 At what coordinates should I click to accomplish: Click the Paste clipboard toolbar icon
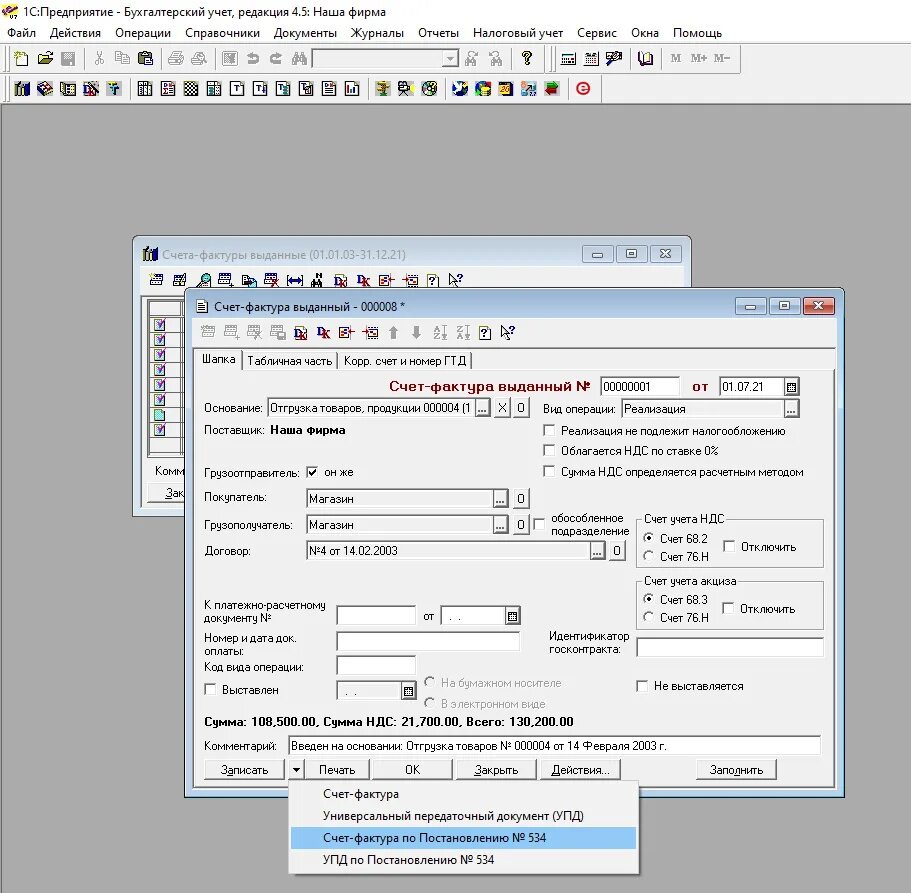click(145, 58)
